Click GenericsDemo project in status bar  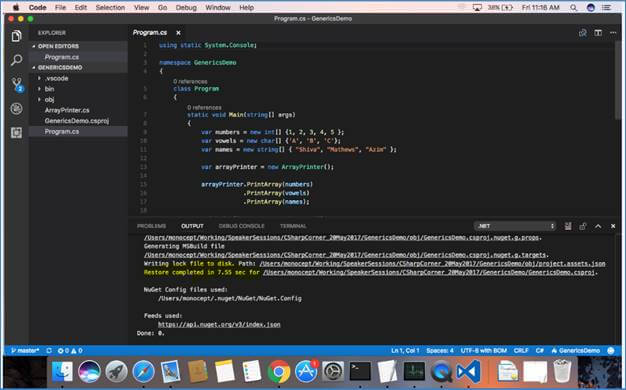click(576, 350)
